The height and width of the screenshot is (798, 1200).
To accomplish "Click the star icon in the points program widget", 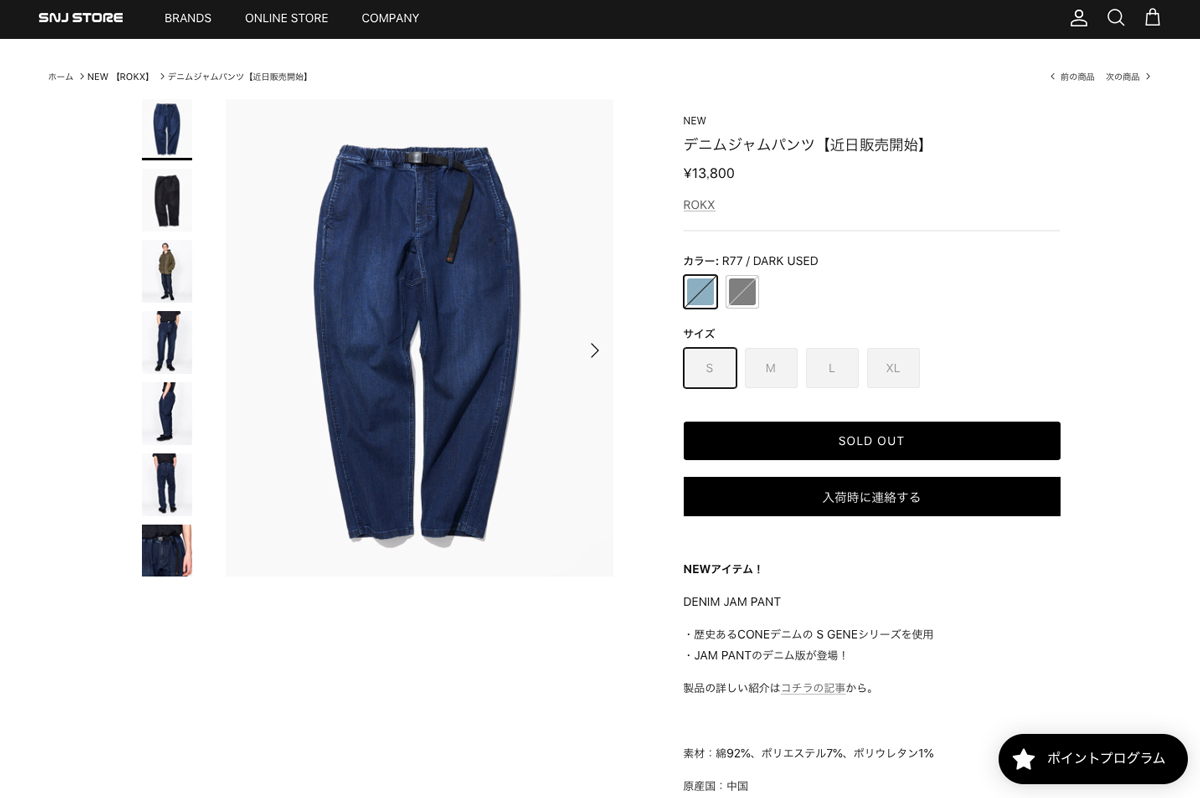I will point(1024,759).
